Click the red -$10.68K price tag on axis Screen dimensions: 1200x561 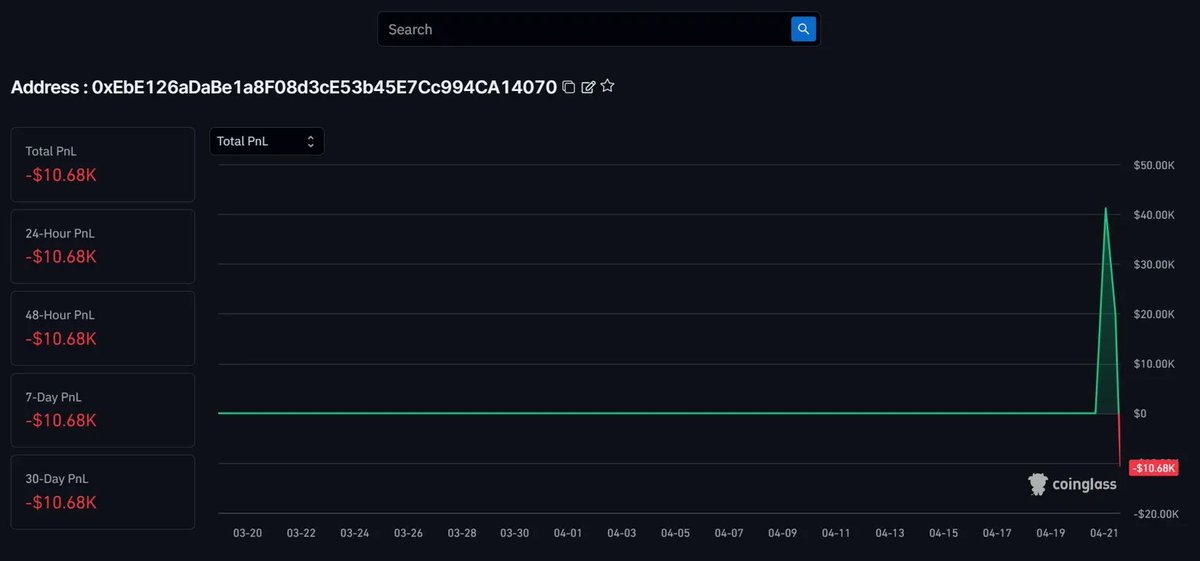(x=1154, y=468)
